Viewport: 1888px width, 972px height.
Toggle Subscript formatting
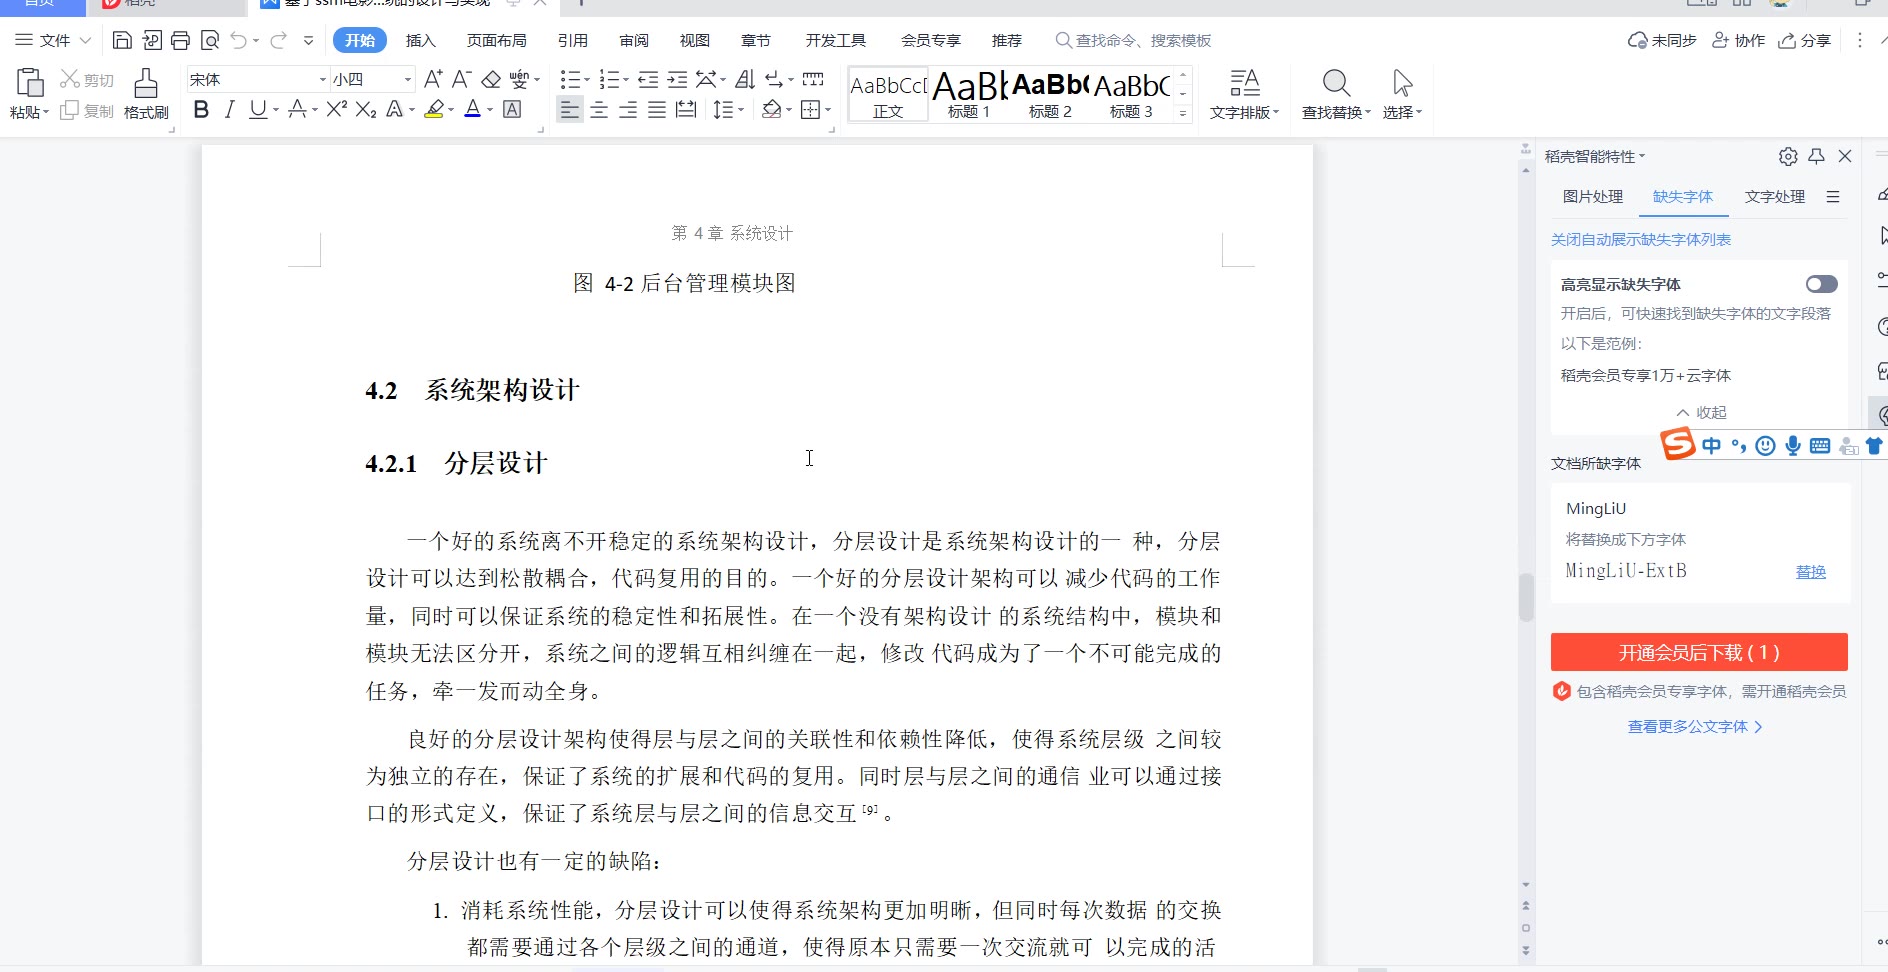[366, 109]
